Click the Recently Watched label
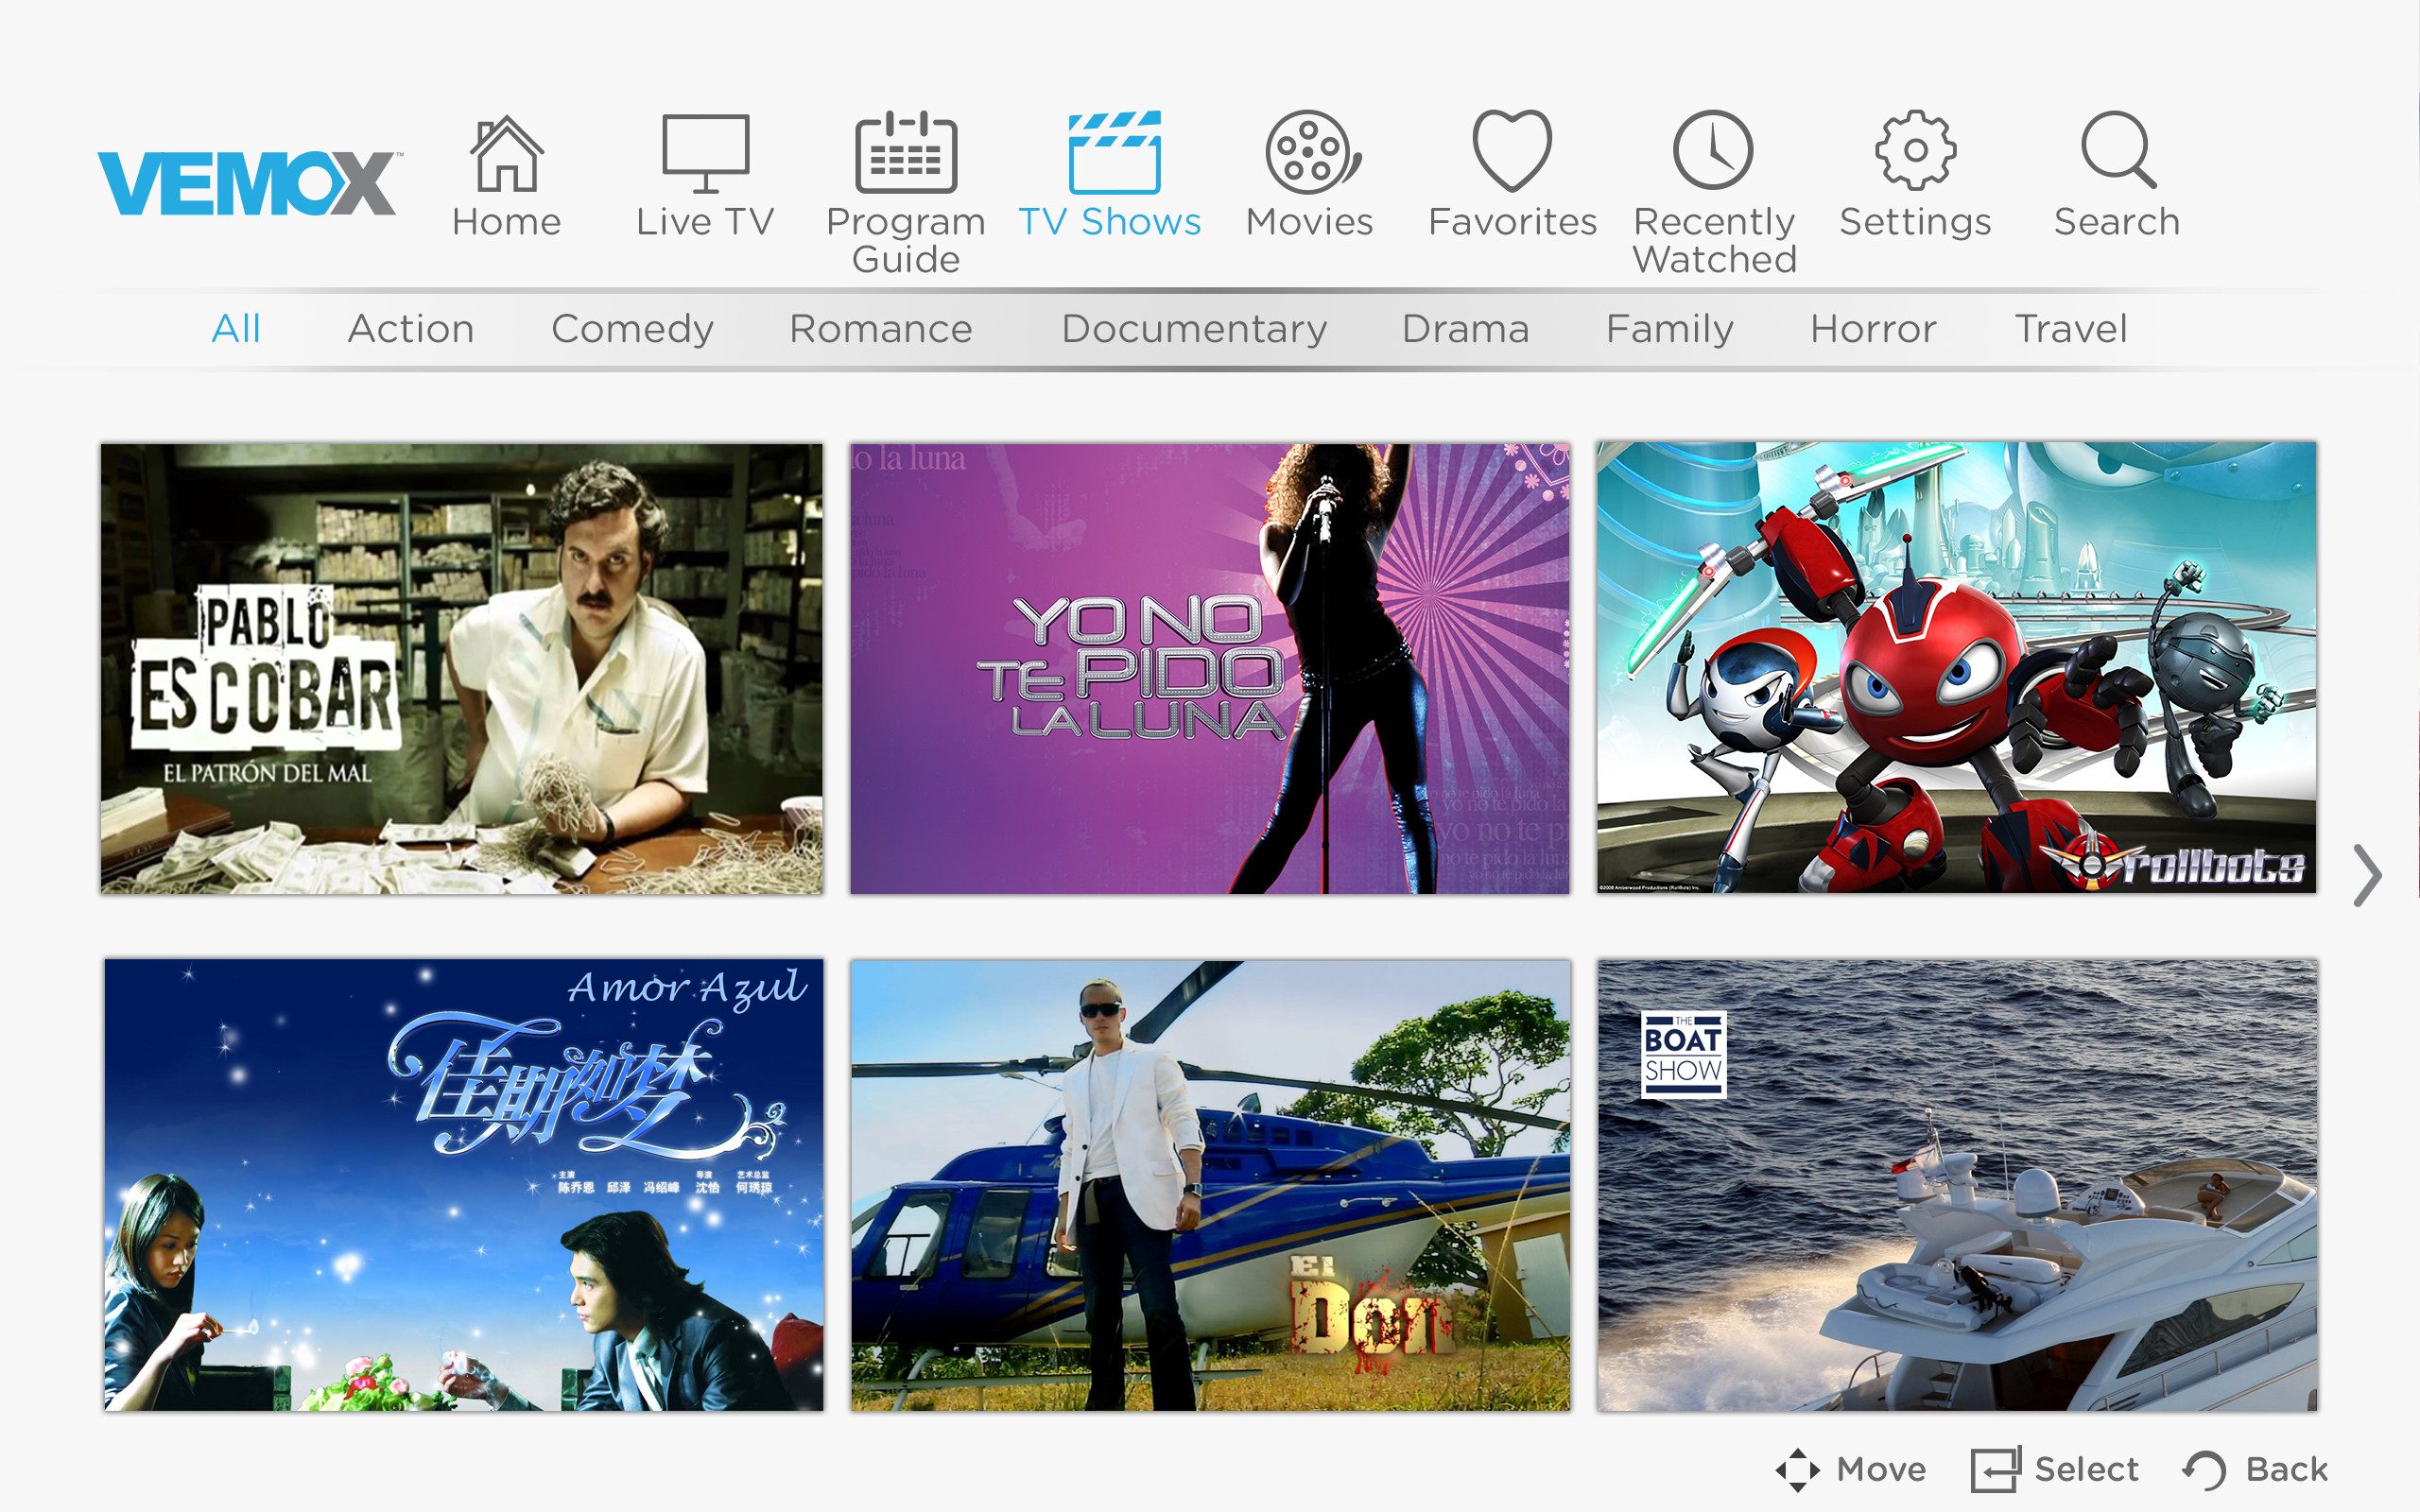The image size is (2420, 1512). point(1714,240)
